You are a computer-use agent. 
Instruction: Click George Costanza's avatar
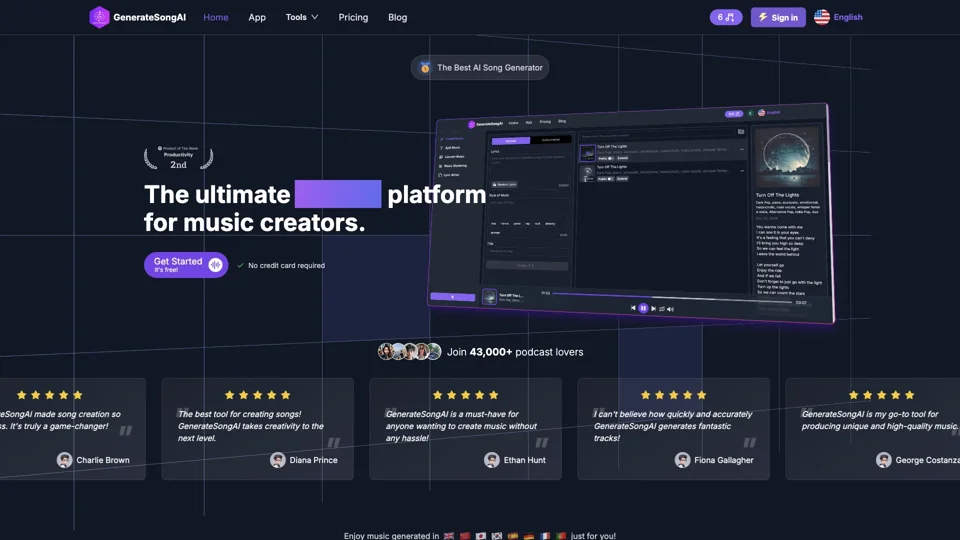[883, 460]
